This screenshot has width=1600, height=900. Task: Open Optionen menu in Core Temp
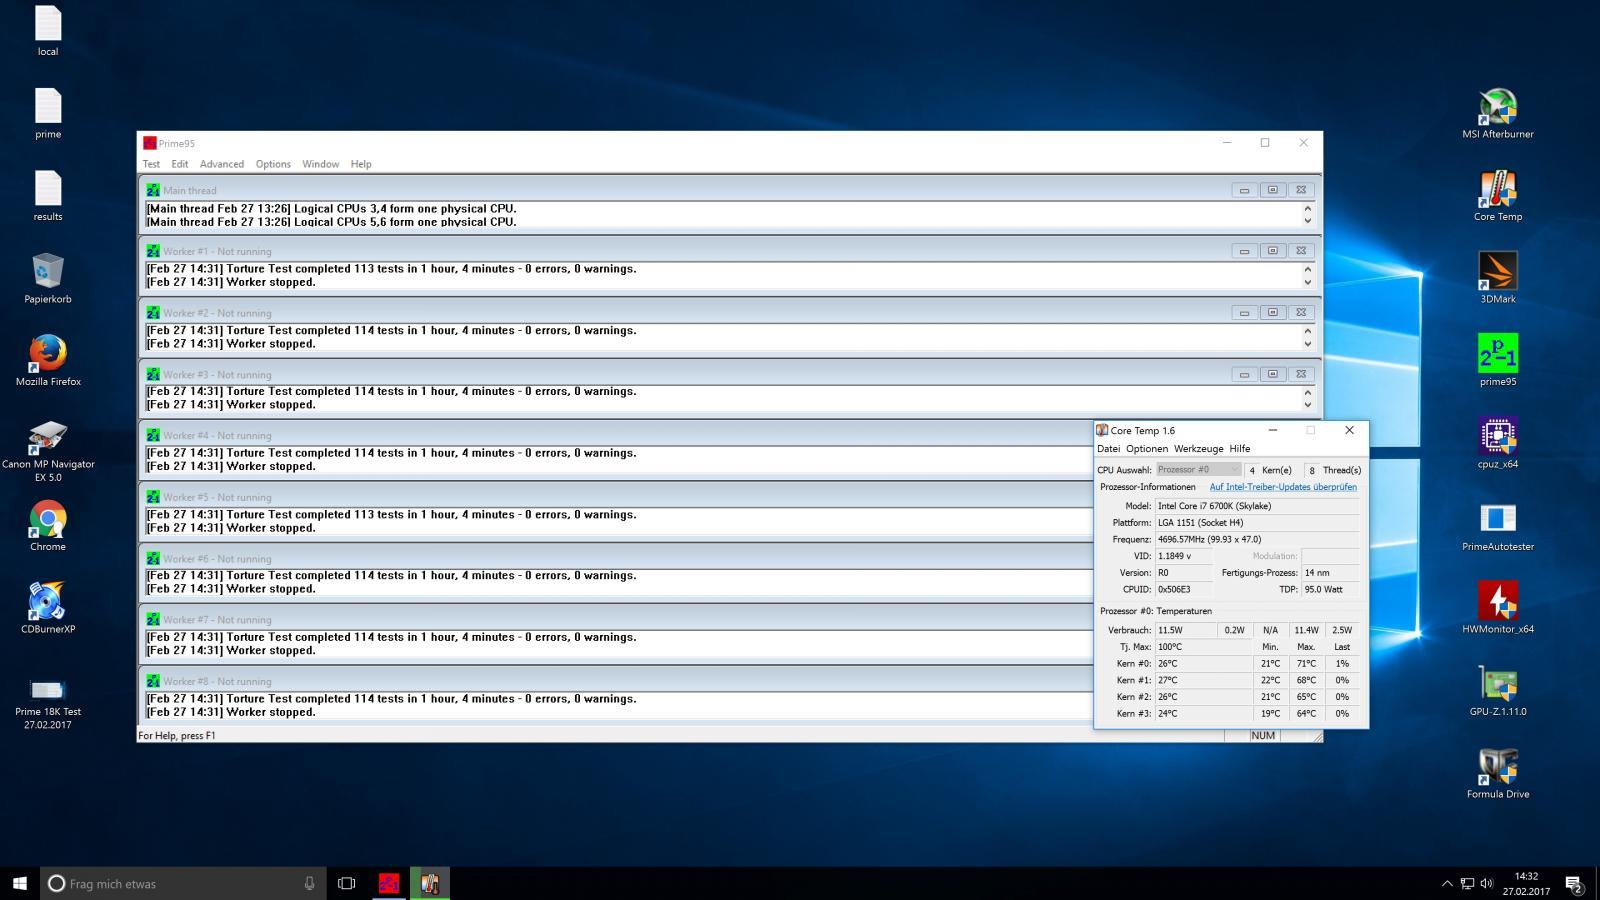click(1147, 449)
